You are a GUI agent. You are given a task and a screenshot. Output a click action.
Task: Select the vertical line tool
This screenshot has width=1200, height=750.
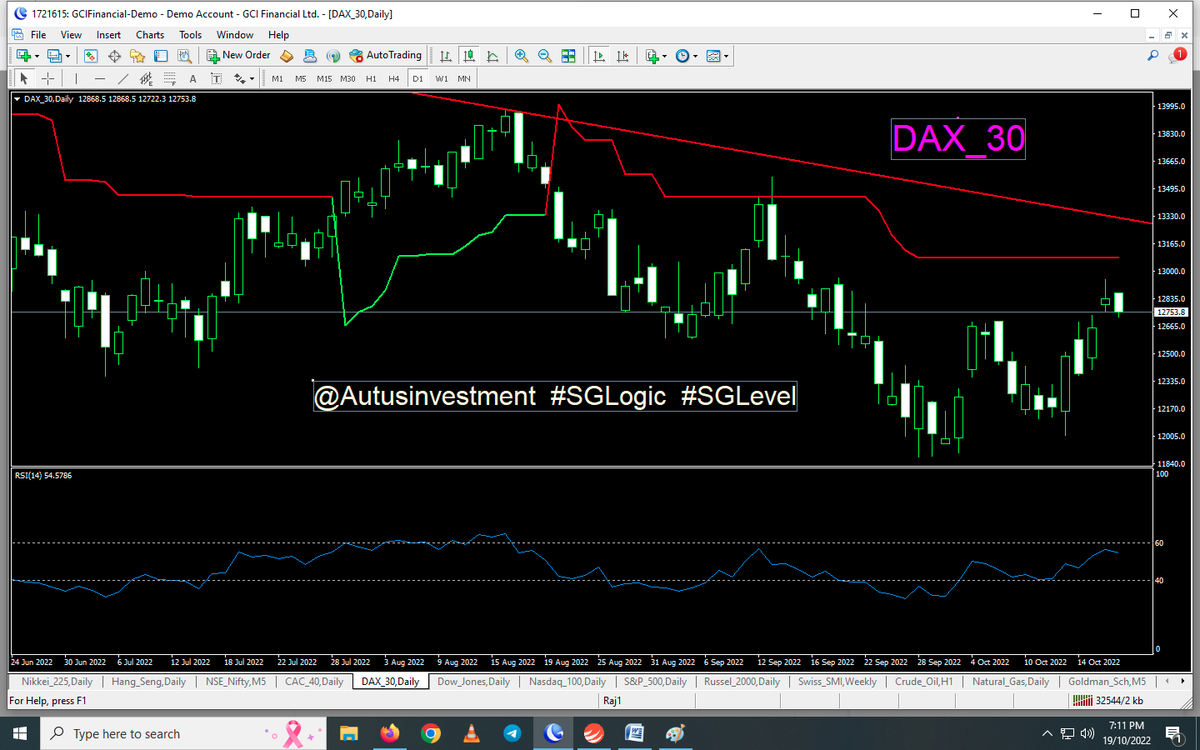[x=76, y=78]
